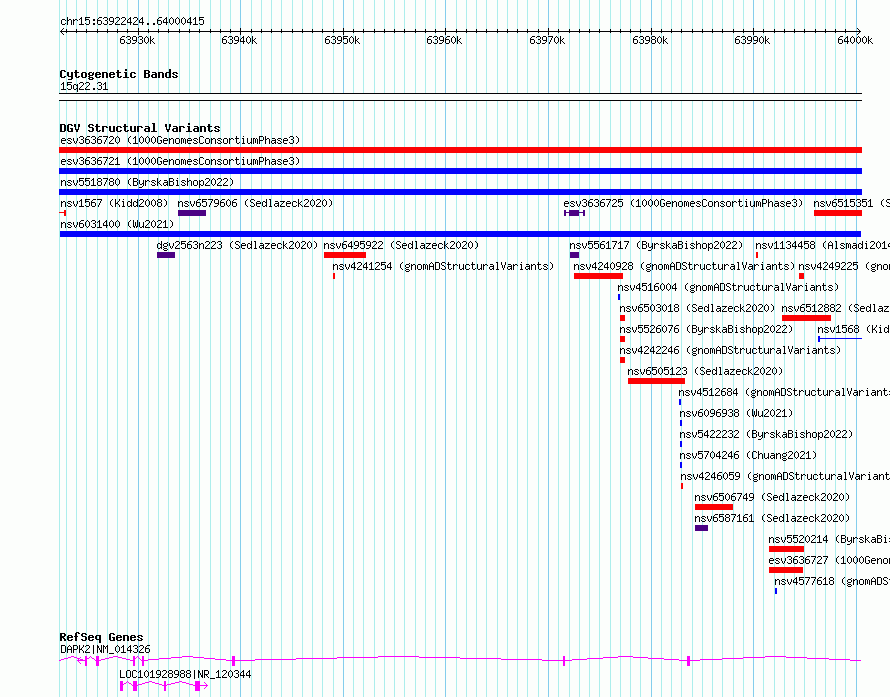Select the nsv6515351 red variant bar
This screenshot has width=890, height=697.
point(838,213)
